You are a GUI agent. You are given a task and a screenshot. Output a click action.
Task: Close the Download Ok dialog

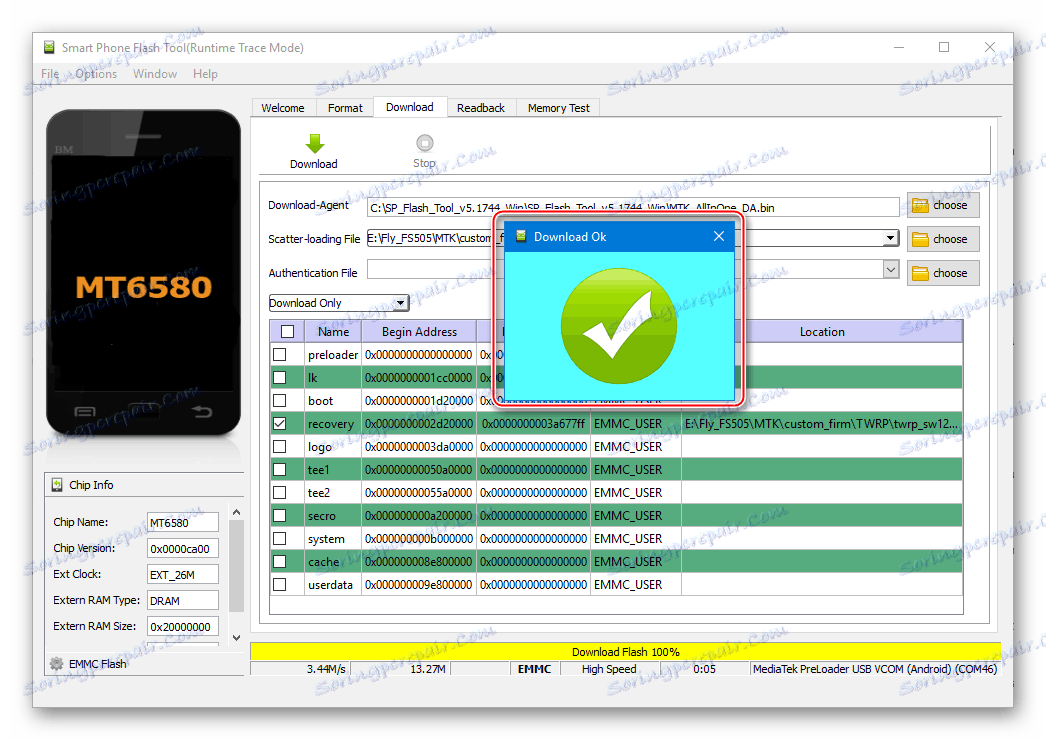pyautogui.click(x=718, y=236)
